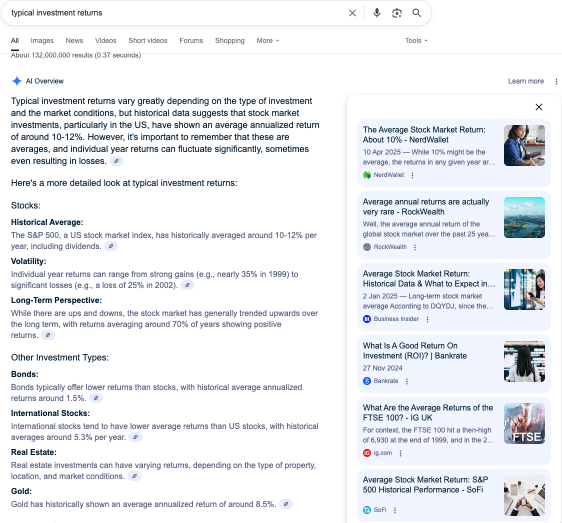Open source link chip after '5.3% per year'

(x=135, y=437)
